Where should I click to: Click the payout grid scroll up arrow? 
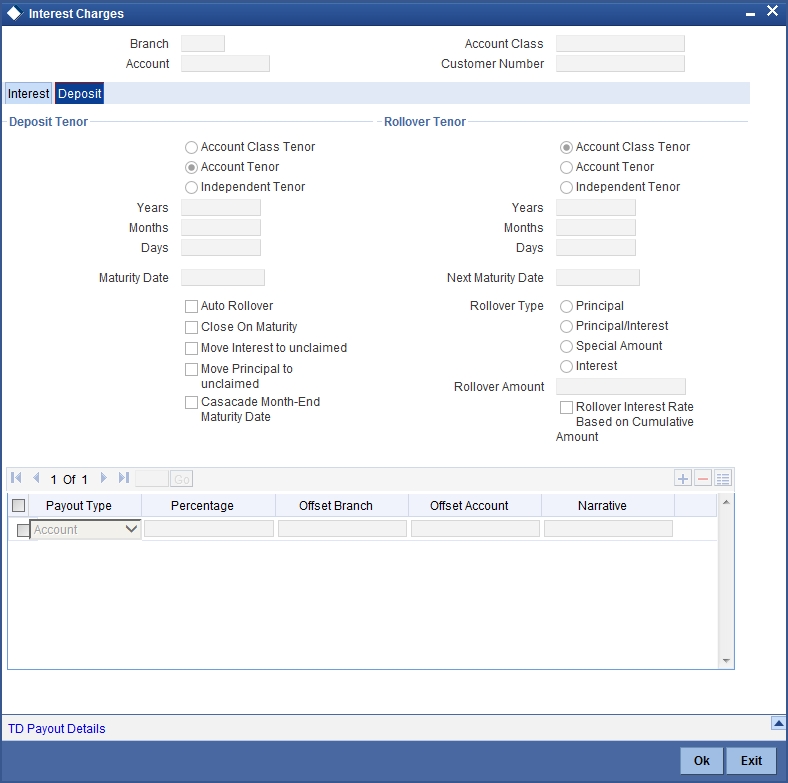(726, 502)
